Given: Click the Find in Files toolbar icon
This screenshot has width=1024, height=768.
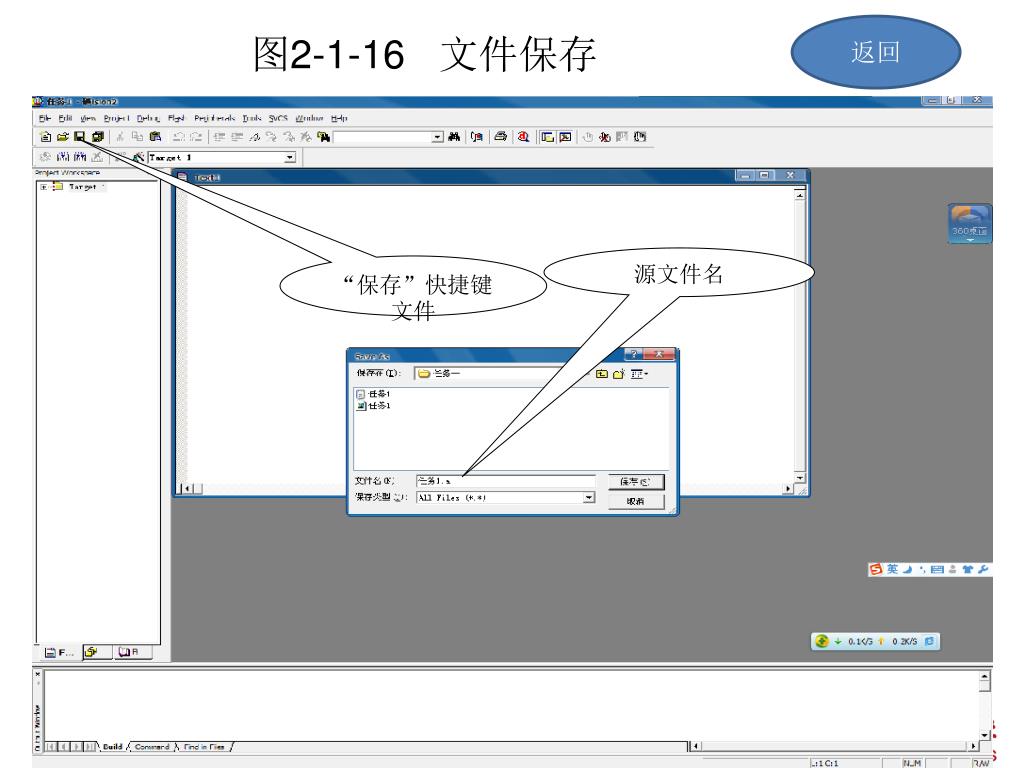Looking at the screenshot, I should click(323, 136).
